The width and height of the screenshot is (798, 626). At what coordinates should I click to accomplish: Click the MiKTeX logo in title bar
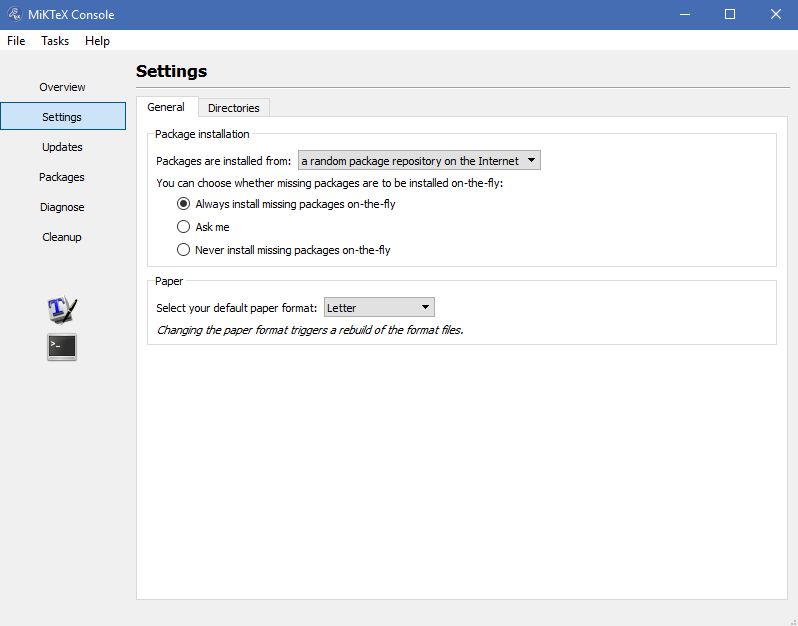click(x=15, y=14)
